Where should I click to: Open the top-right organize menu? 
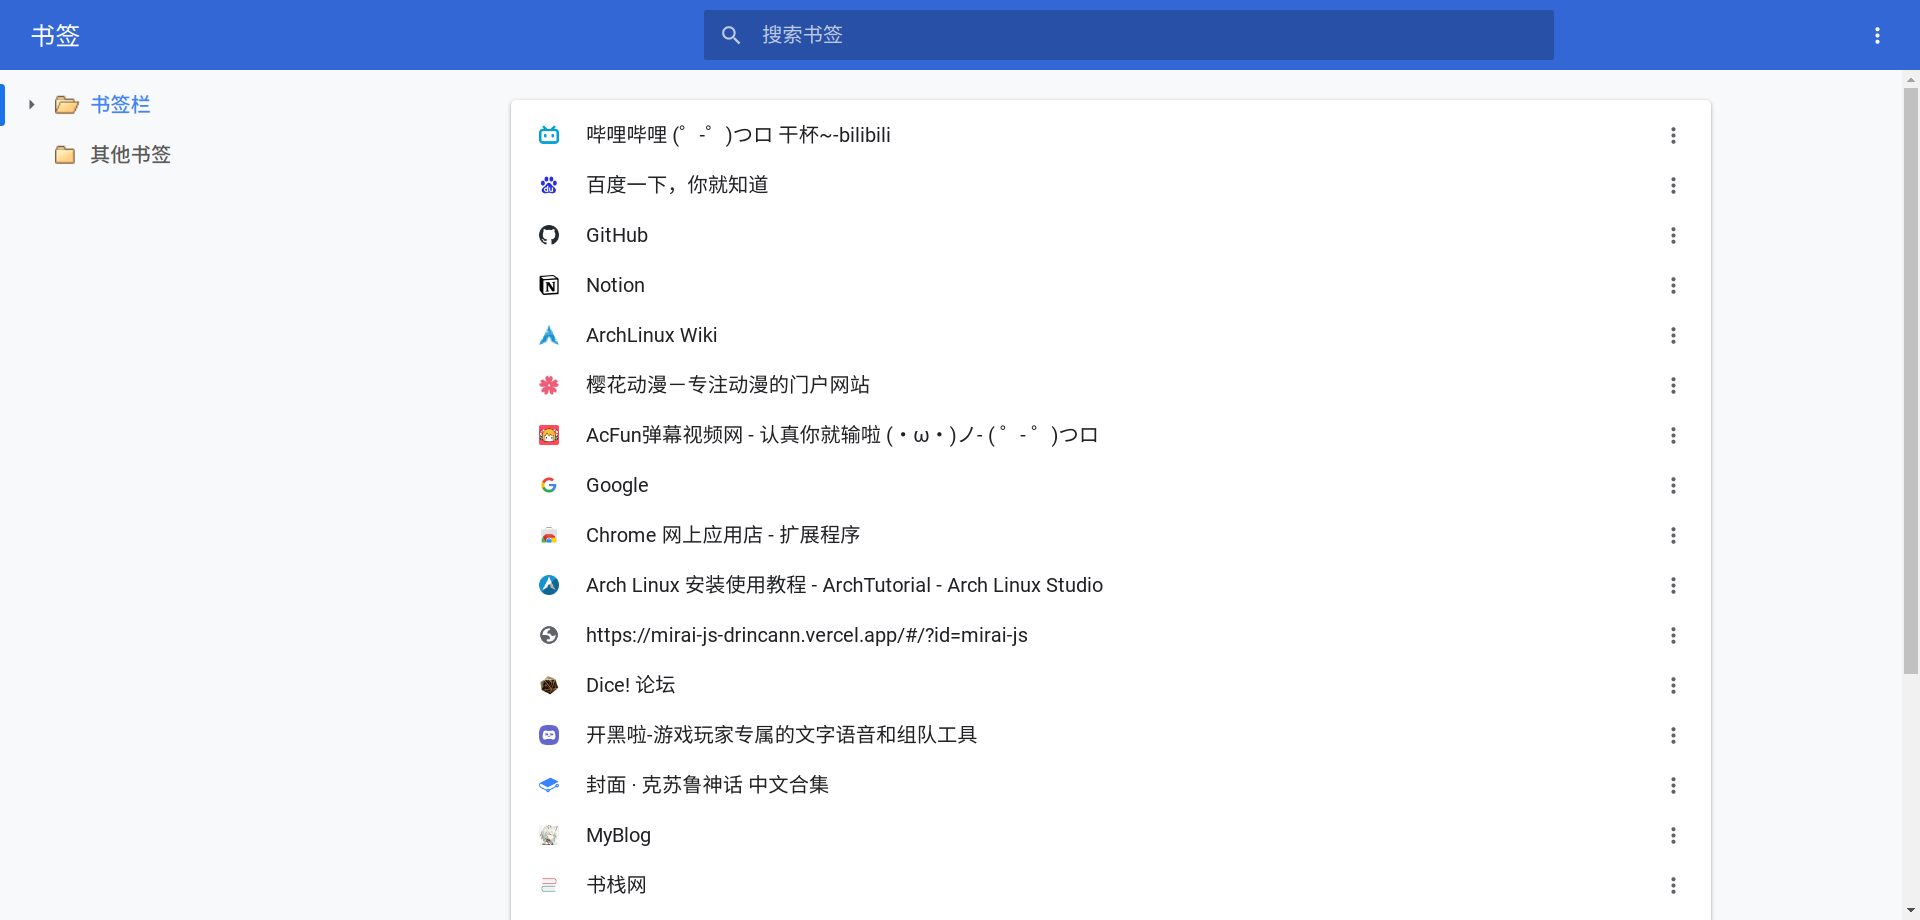(1877, 35)
